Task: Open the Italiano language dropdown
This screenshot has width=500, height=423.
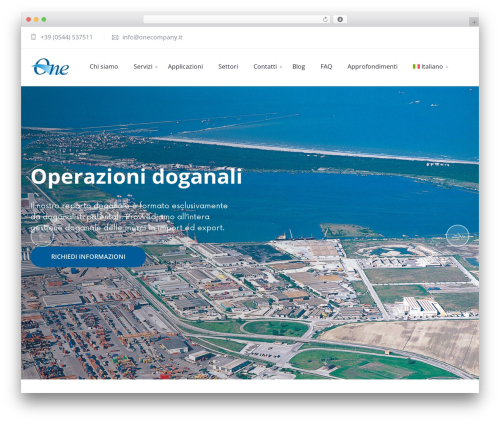Action: (430, 67)
